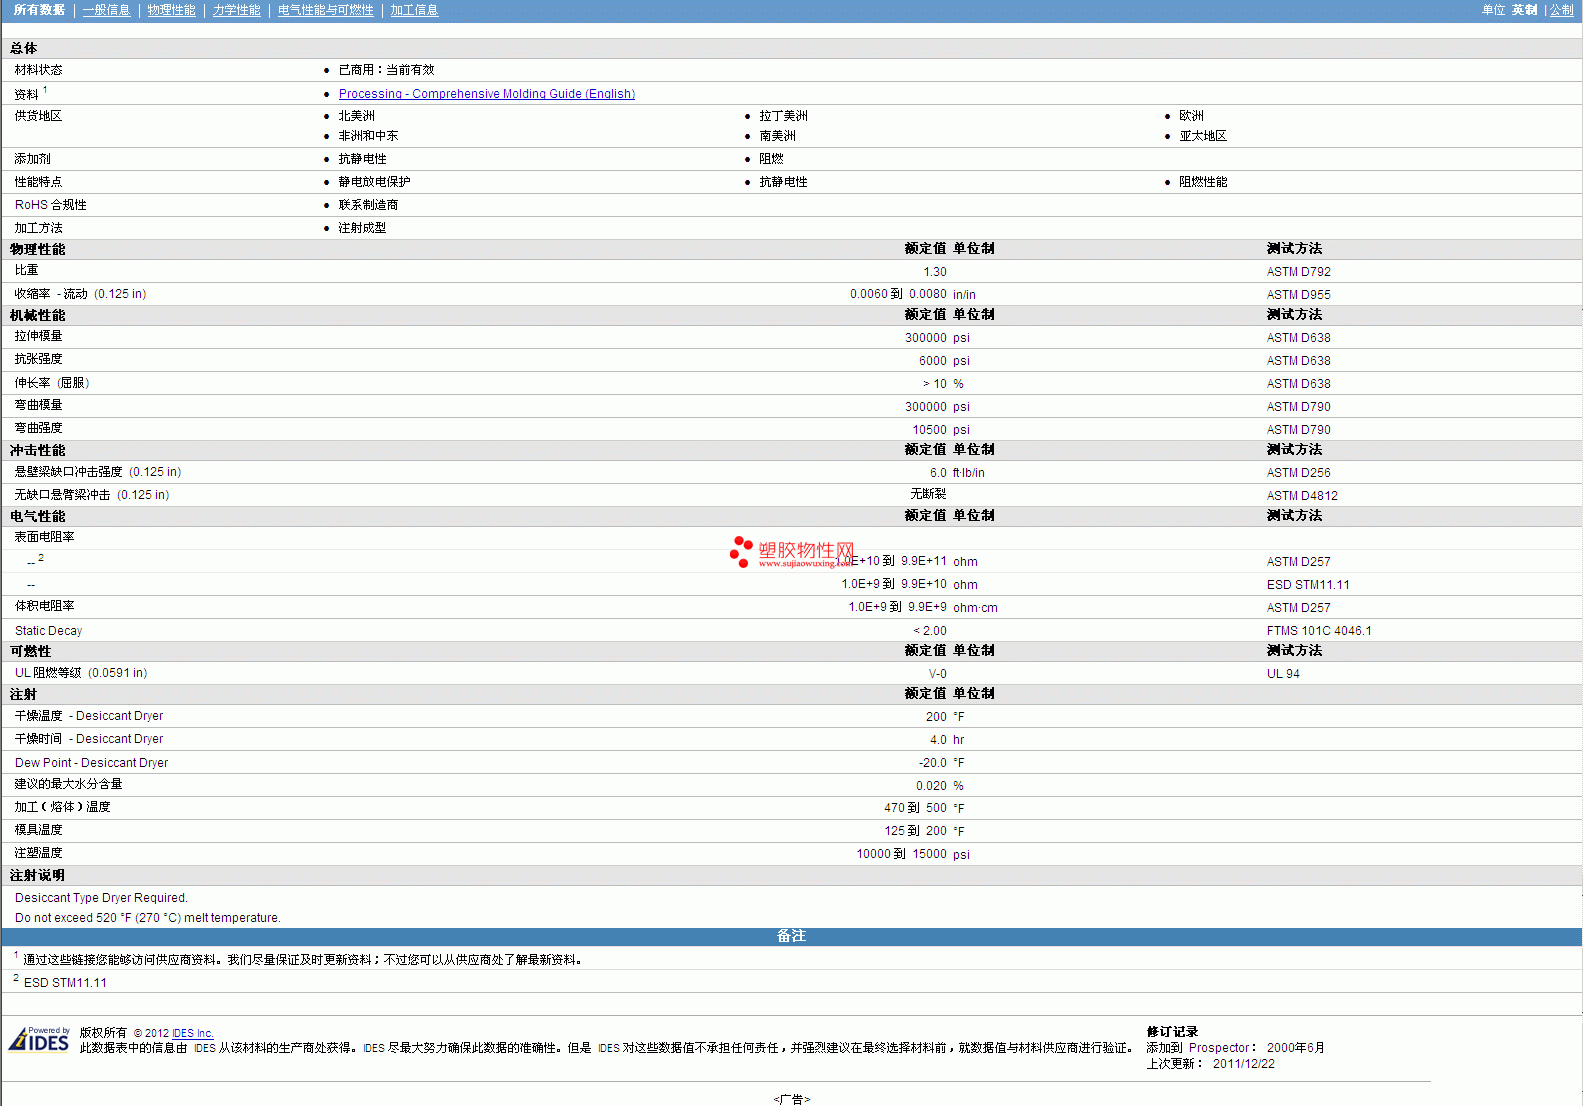Visit the IDES Inc. copyright link
1583x1106 pixels.
[x=192, y=1033]
